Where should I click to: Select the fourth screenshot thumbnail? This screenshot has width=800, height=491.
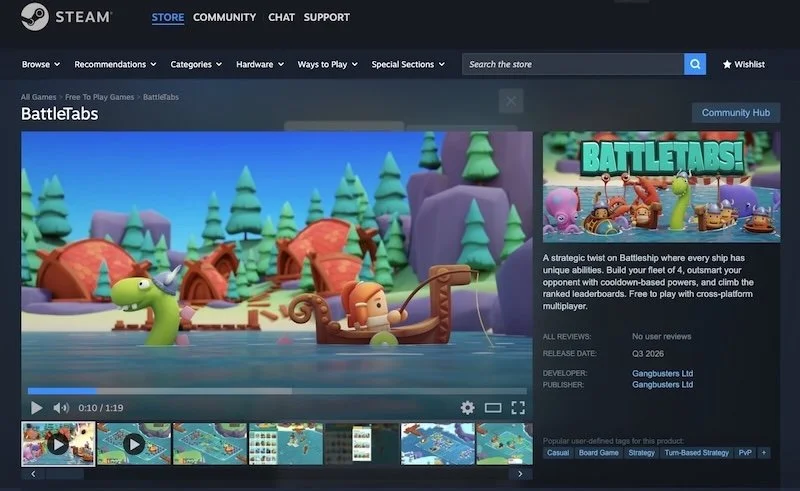[x=286, y=444]
